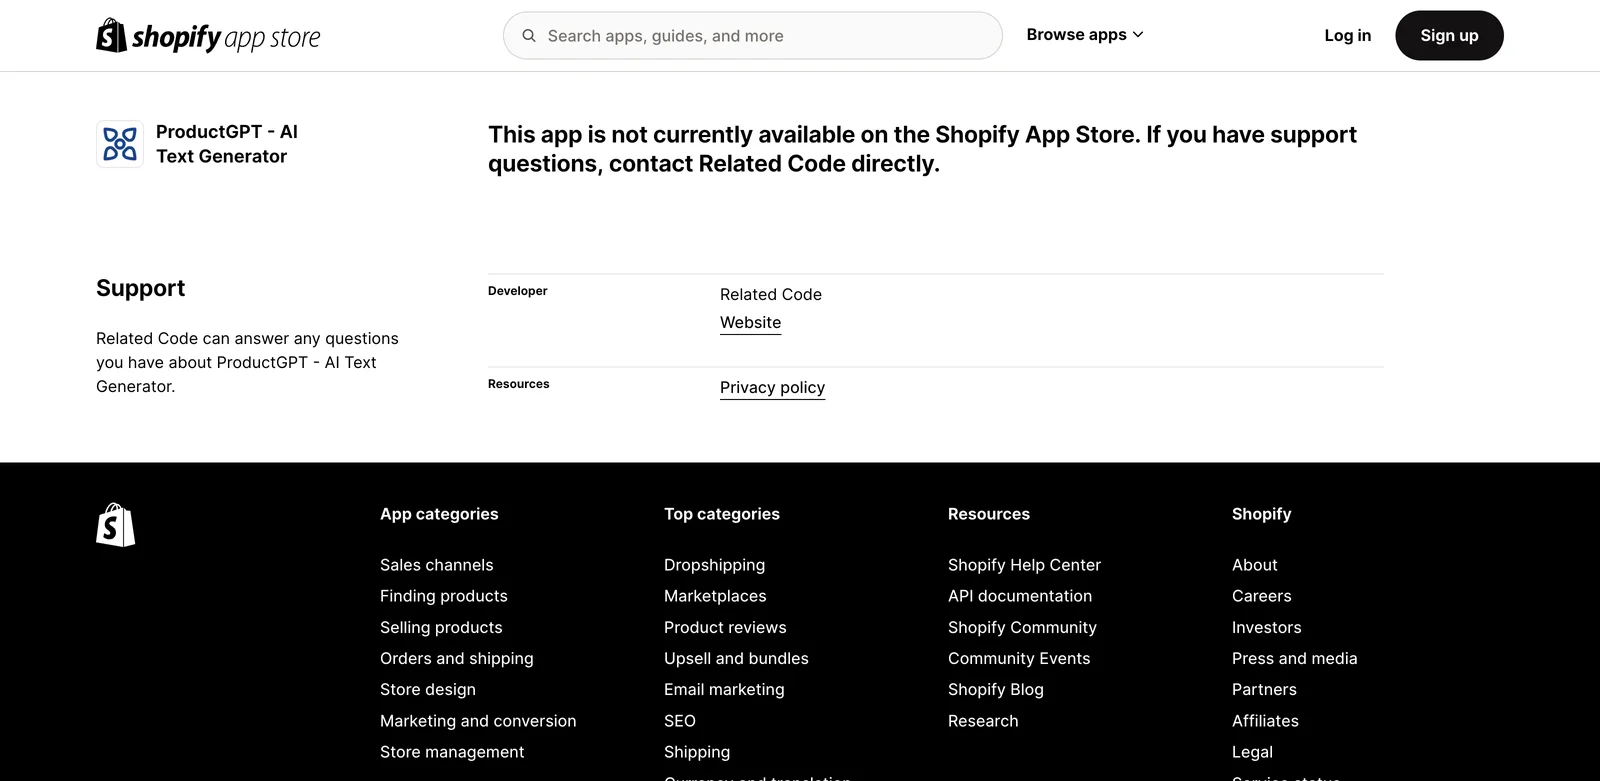Open Legal link in footer
The image size is (1600, 781).
[1252, 752]
